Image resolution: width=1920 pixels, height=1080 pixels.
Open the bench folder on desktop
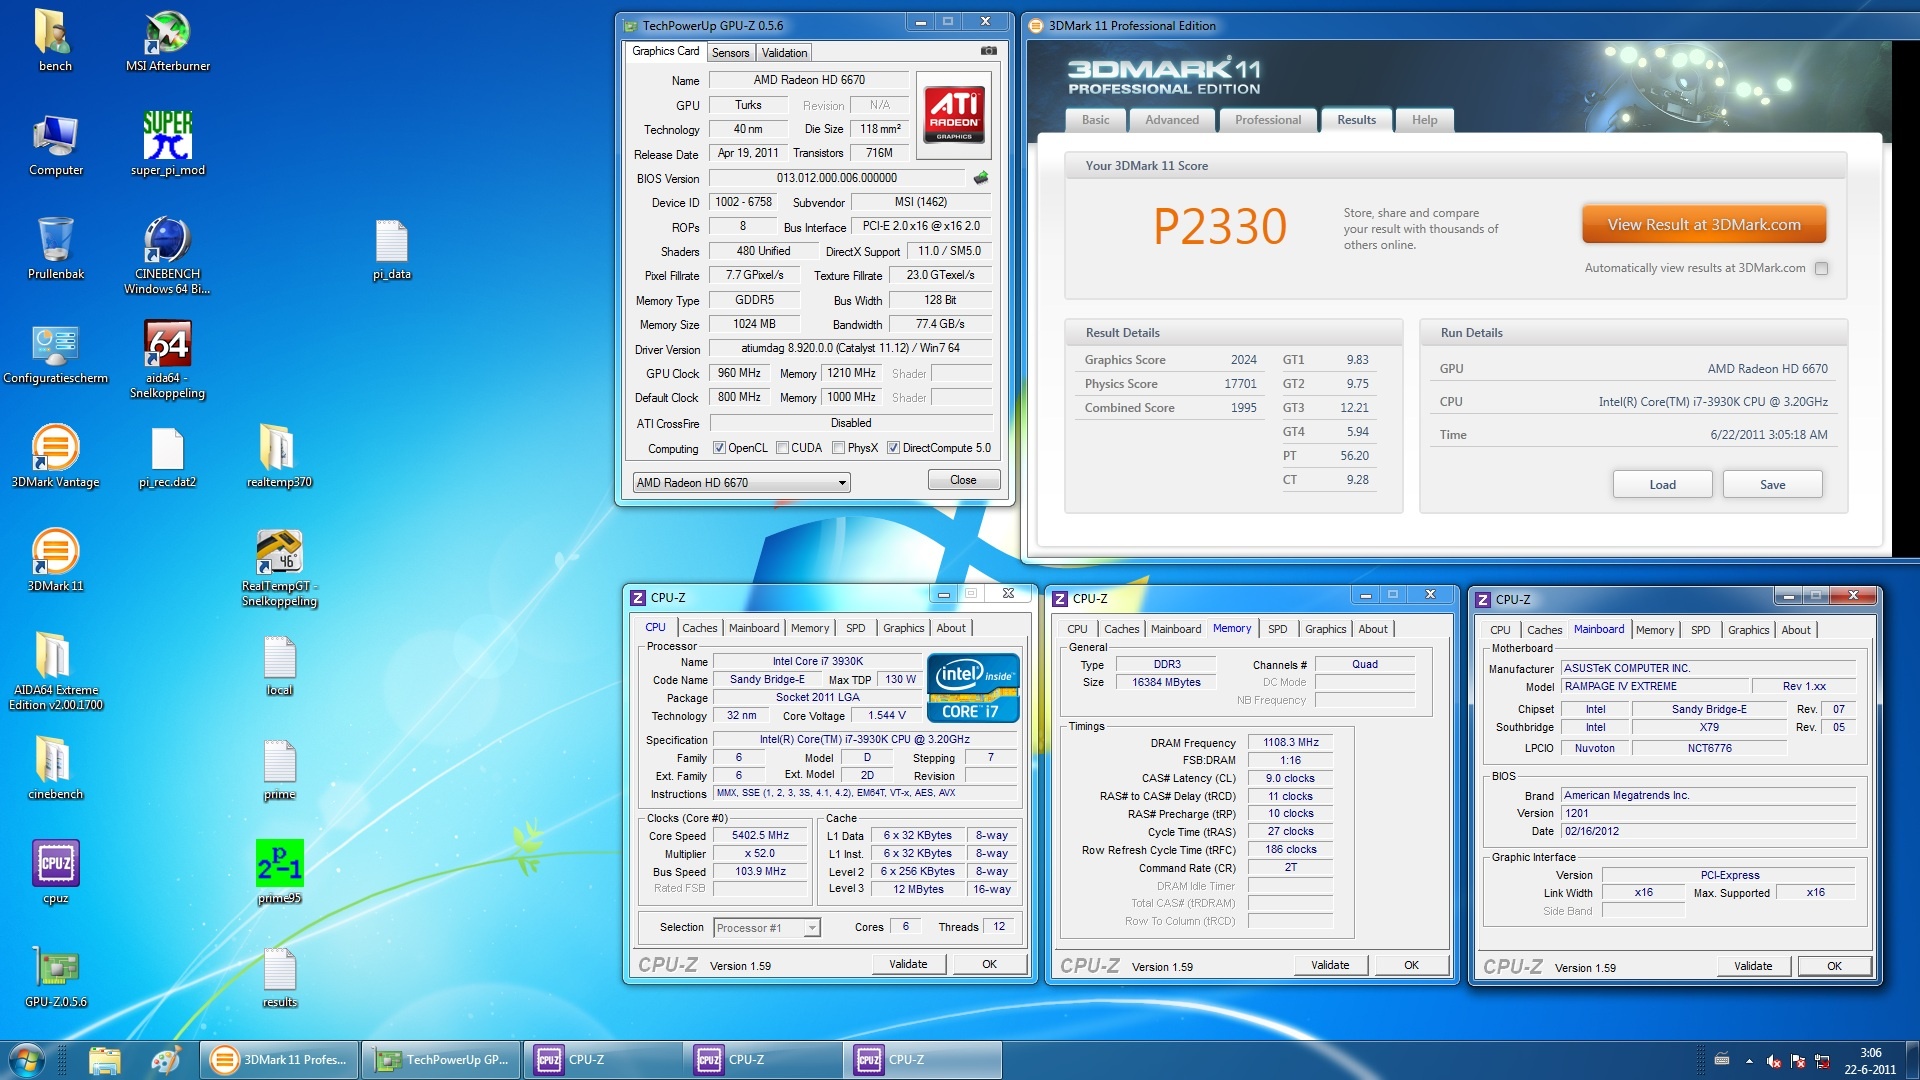55,40
